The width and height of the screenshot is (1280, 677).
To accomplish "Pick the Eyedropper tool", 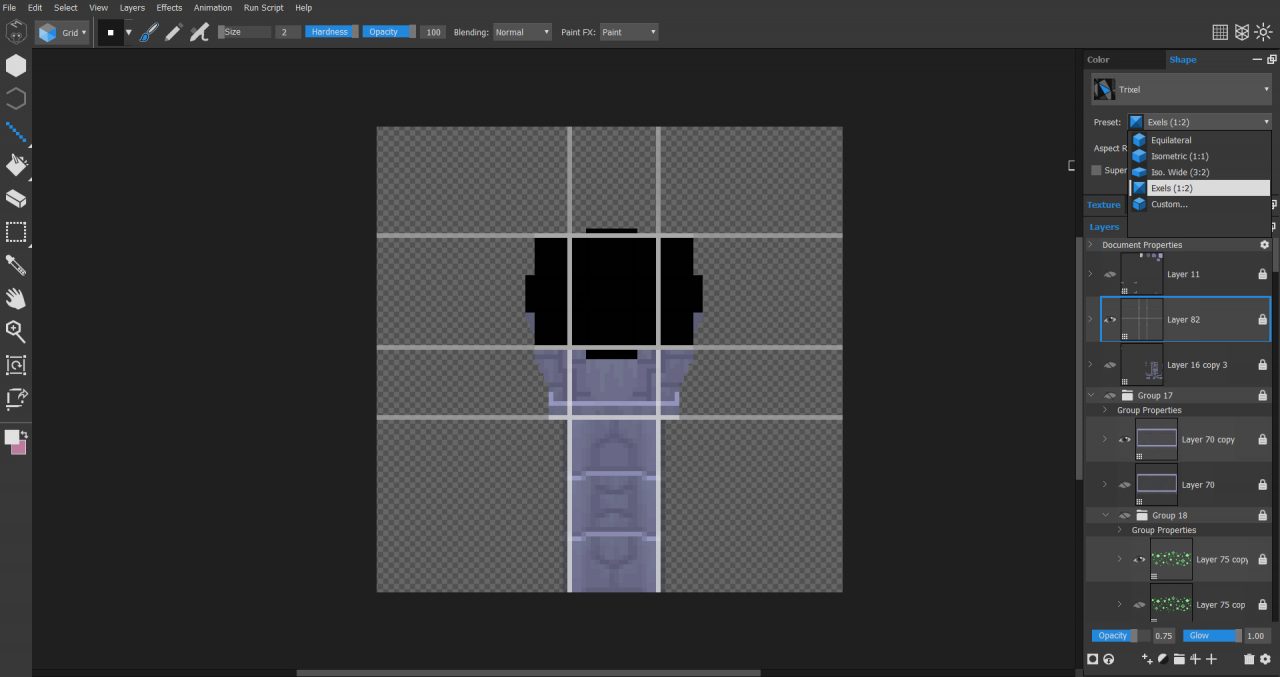I will click(x=16, y=265).
